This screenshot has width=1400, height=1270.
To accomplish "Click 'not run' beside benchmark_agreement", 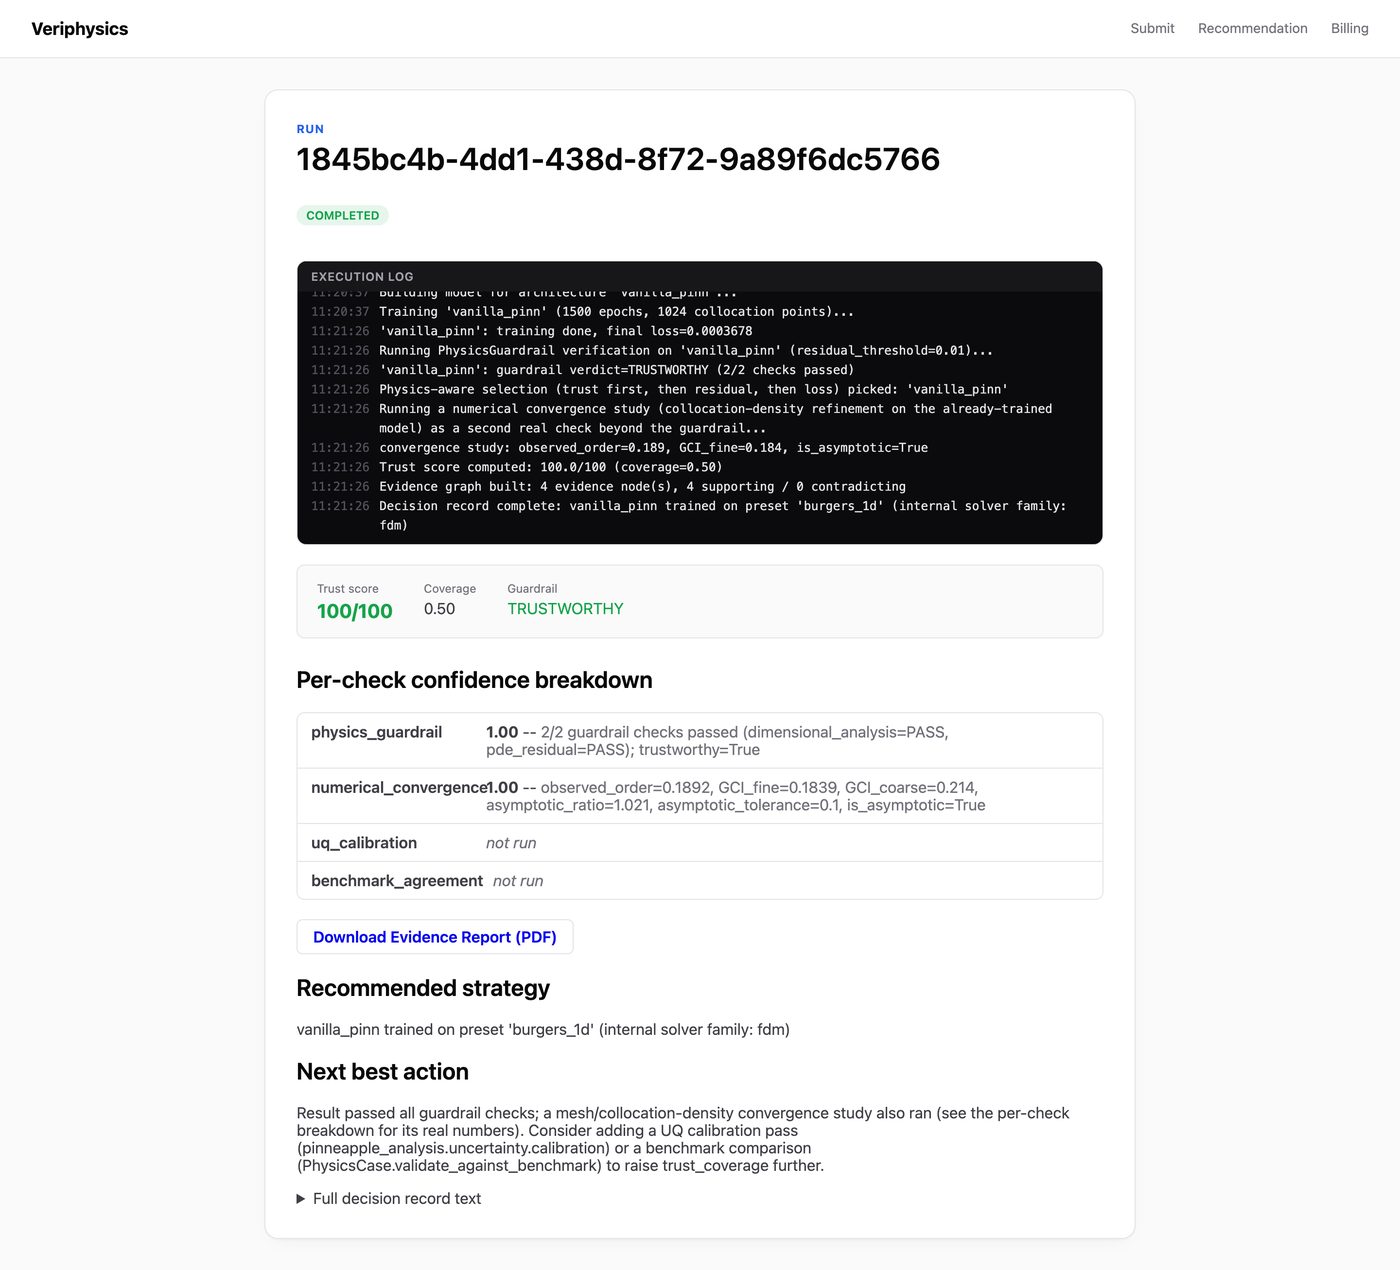I will pos(518,881).
